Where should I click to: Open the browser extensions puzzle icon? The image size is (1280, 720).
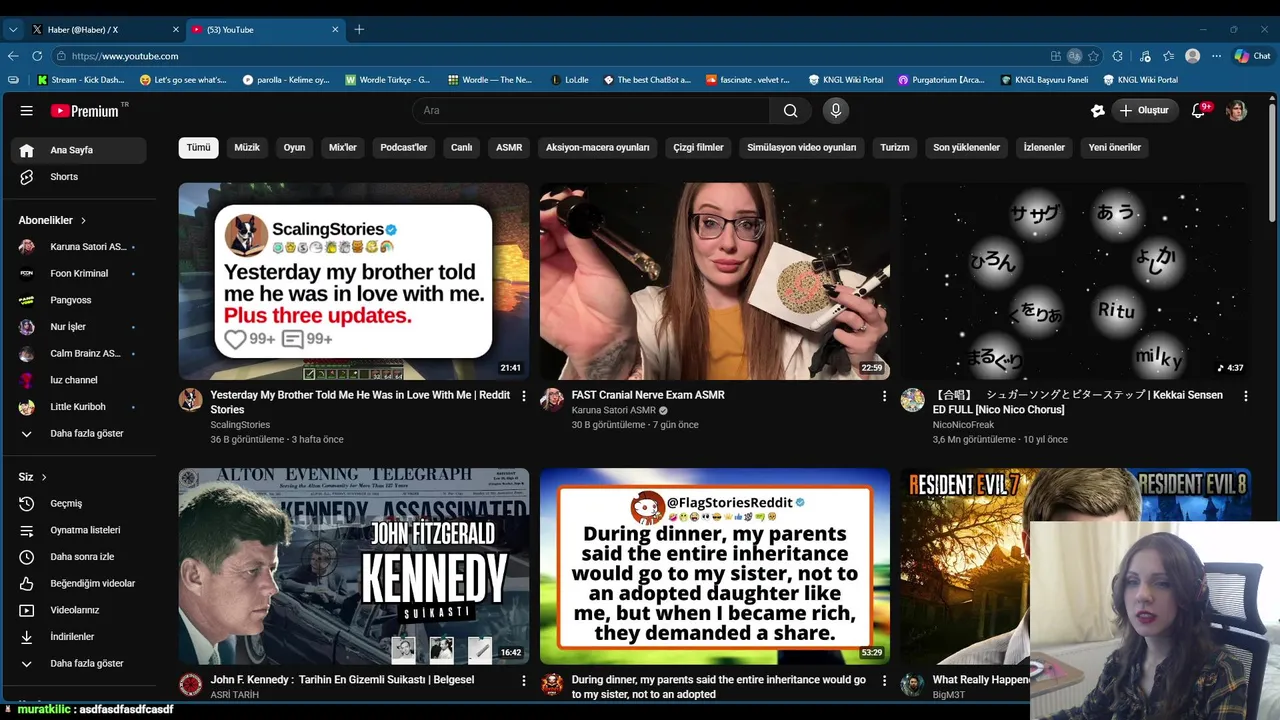coord(1118,56)
